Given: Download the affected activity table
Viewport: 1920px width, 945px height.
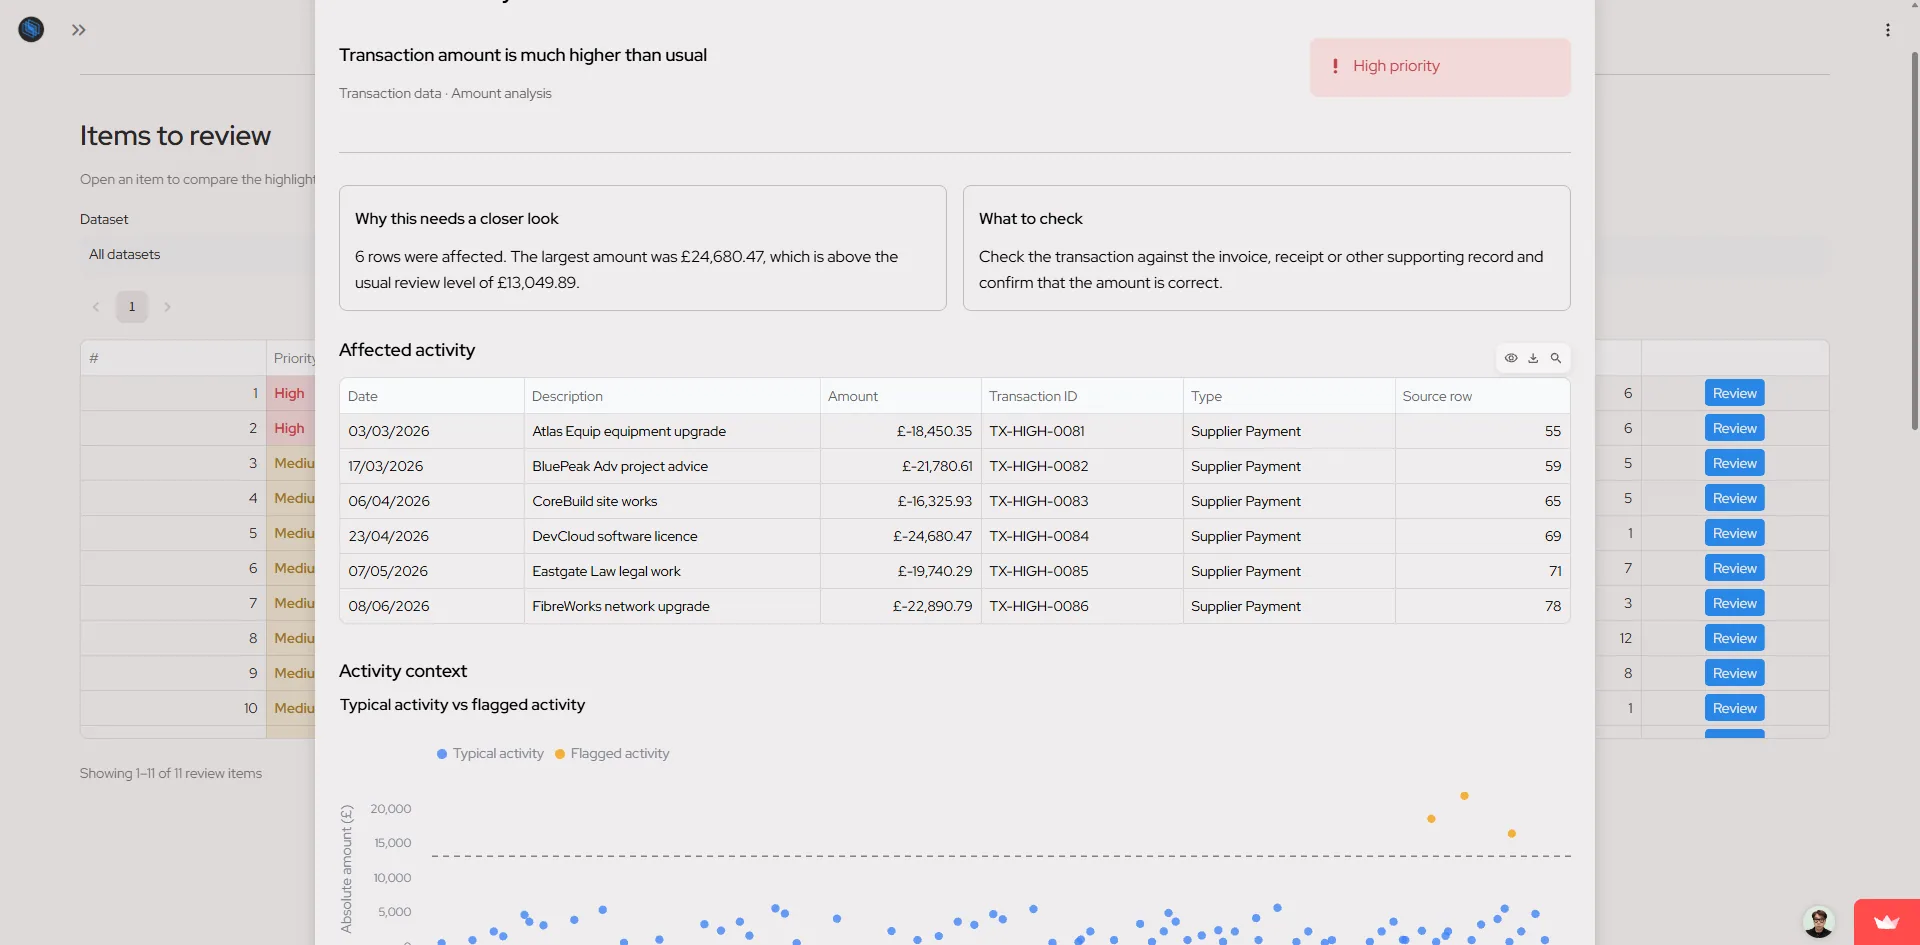Looking at the screenshot, I should pos(1533,358).
